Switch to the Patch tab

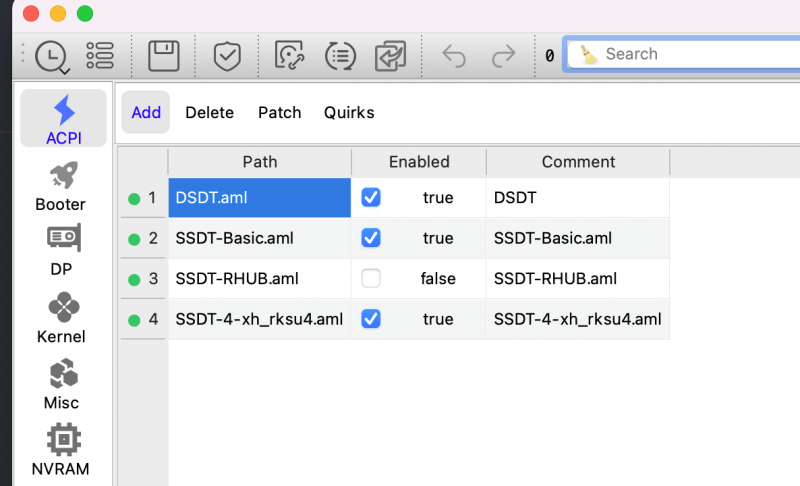[280, 113]
